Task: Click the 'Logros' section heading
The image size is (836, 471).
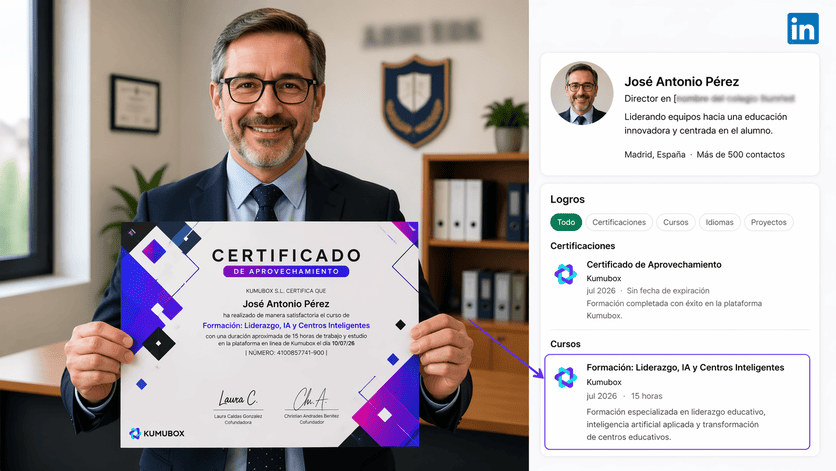Action: pyautogui.click(x=567, y=199)
